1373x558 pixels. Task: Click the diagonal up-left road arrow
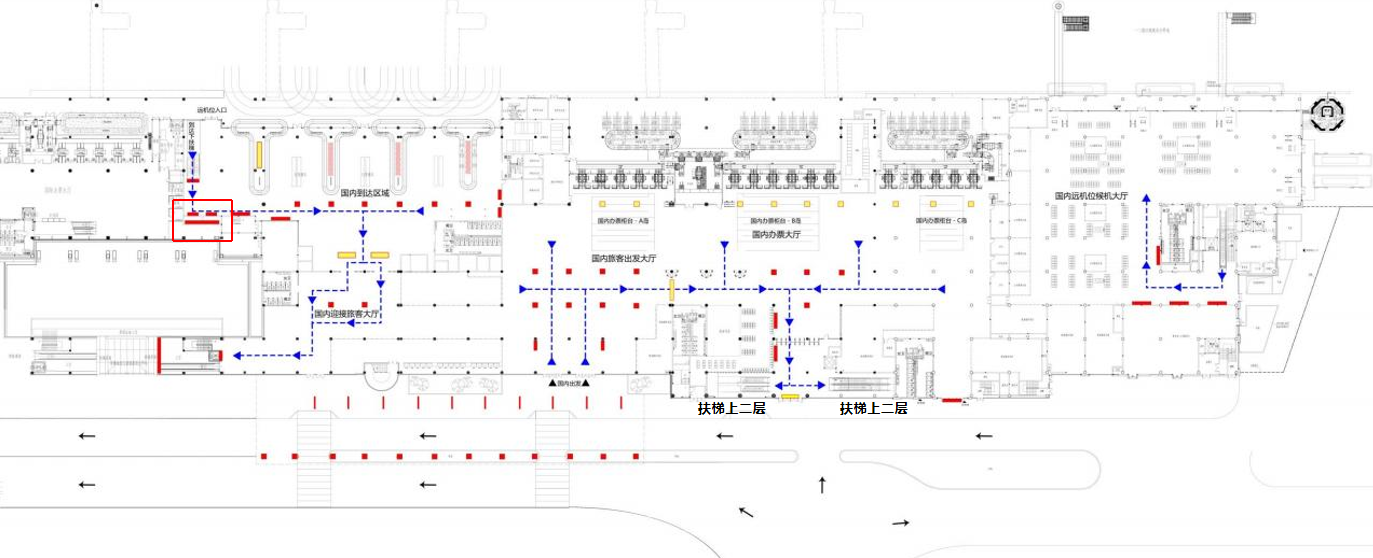click(746, 512)
